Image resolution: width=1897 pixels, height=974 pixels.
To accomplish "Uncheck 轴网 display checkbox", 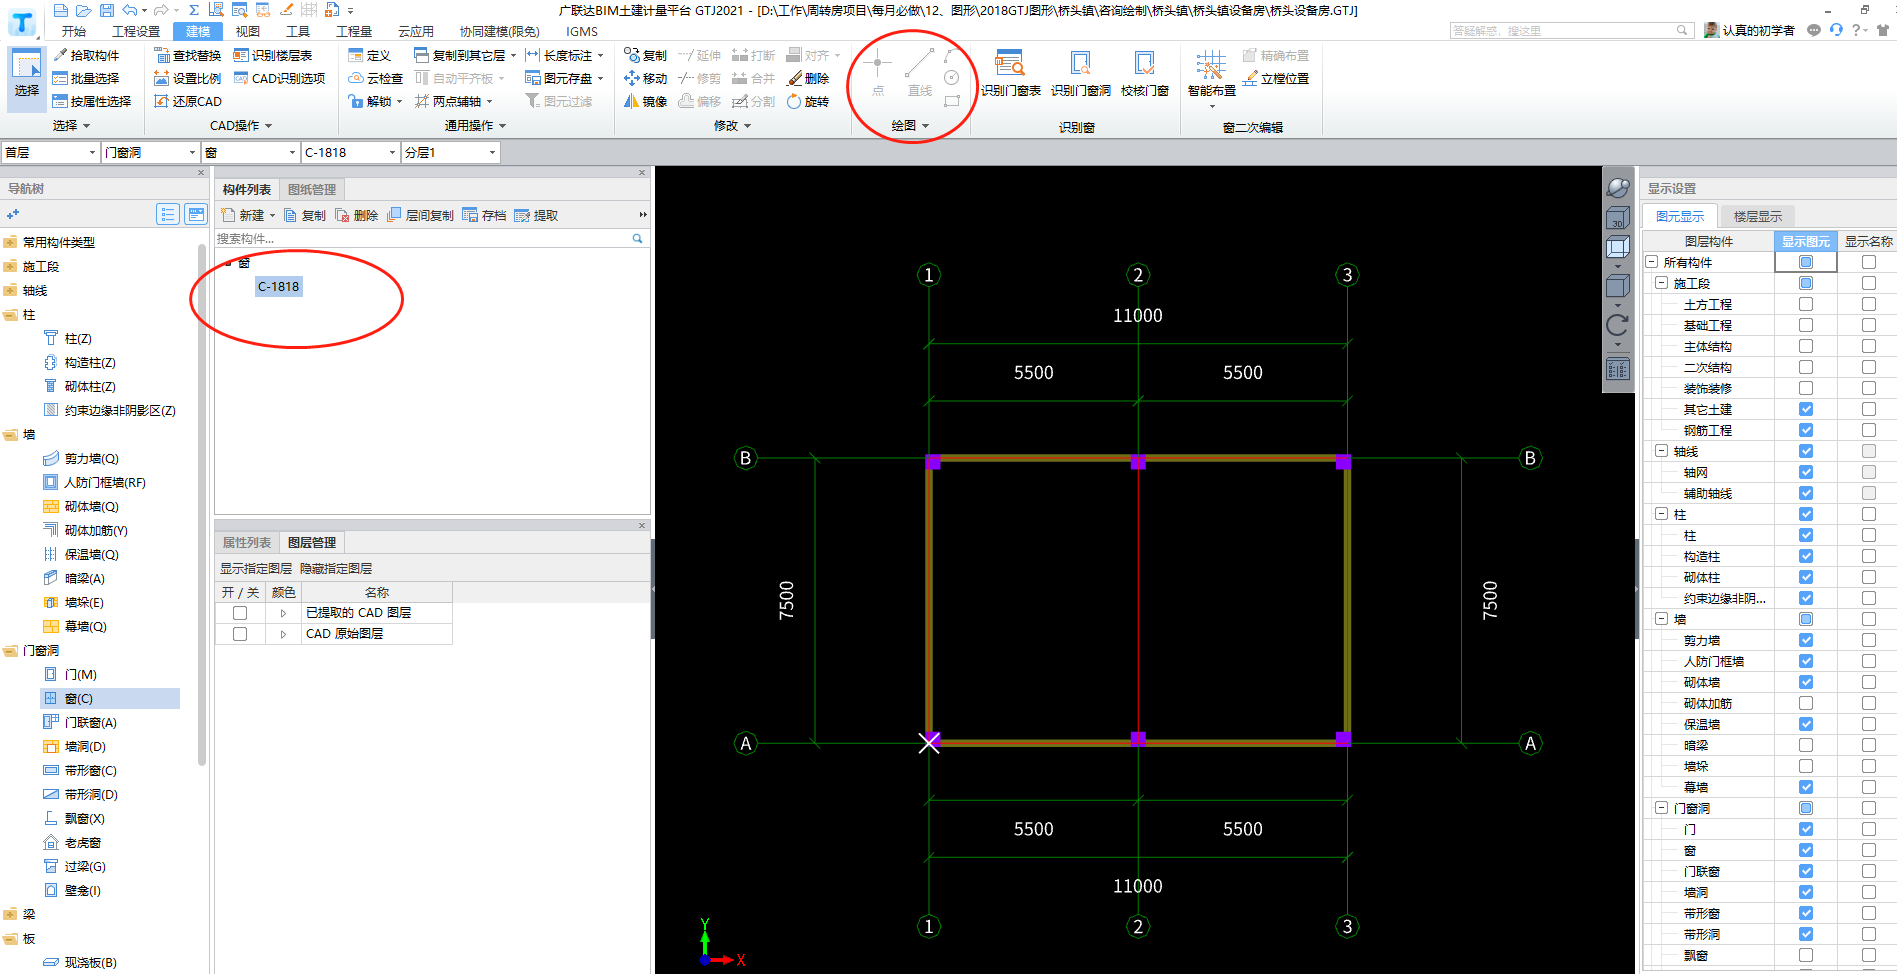I will tap(1806, 472).
